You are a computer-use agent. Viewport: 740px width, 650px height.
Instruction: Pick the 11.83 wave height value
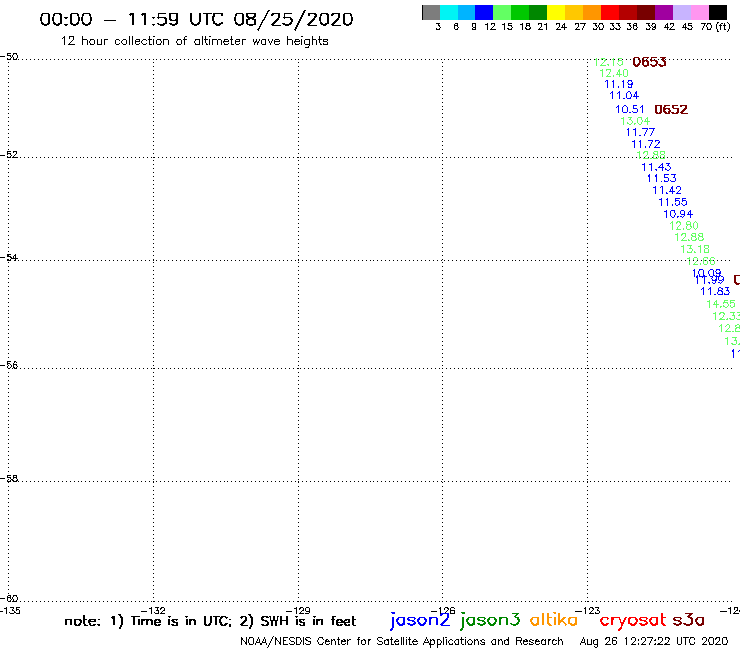point(715,291)
